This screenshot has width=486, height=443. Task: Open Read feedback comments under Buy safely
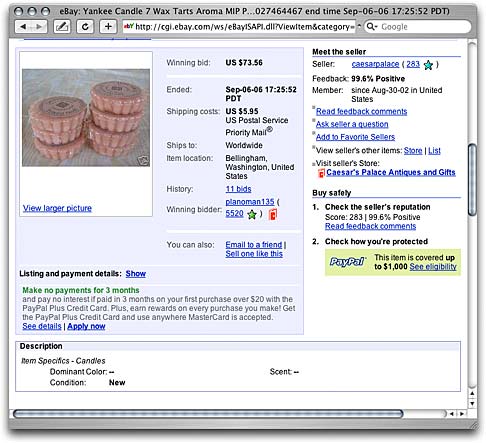coord(371,226)
